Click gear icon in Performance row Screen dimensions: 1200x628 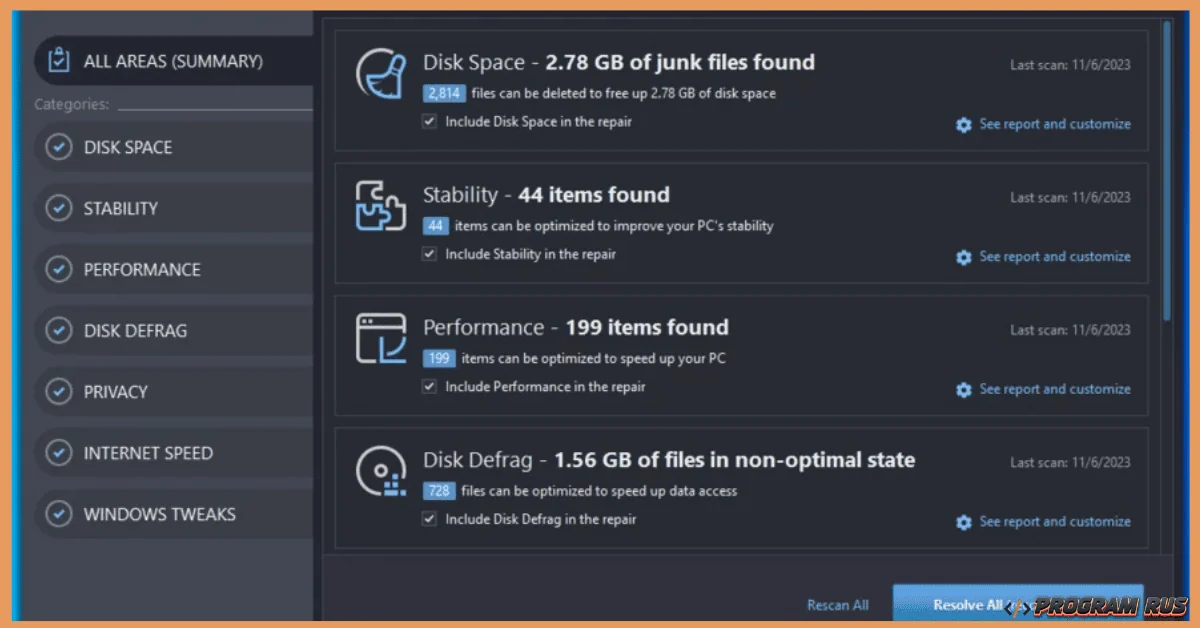point(963,390)
